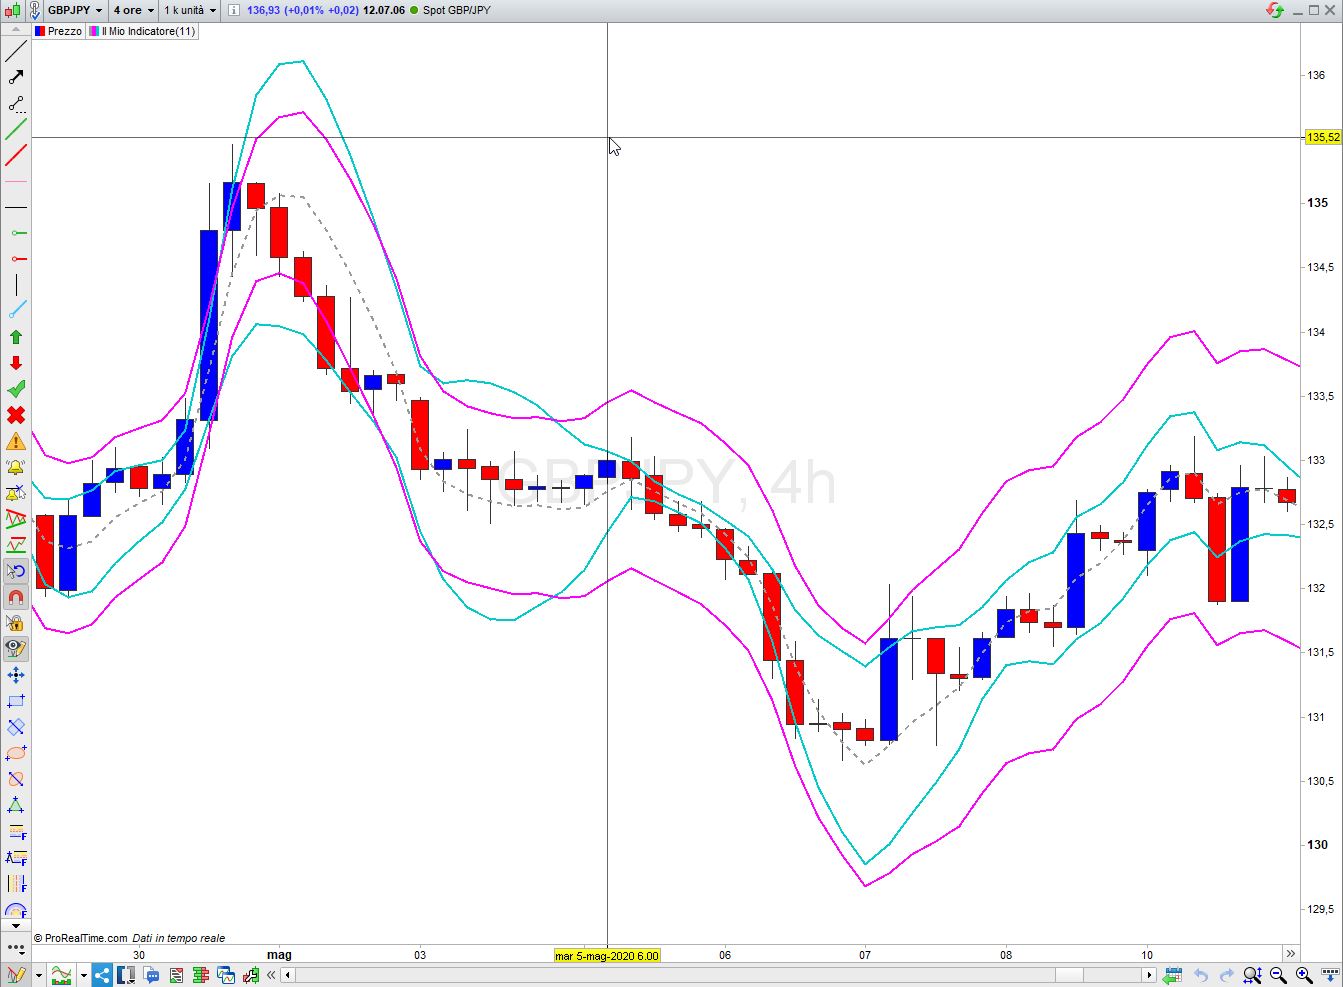The image size is (1343, 987).
Task: Click the horizontal scrollbar right arrow
Action: (x=1150, y=975)
